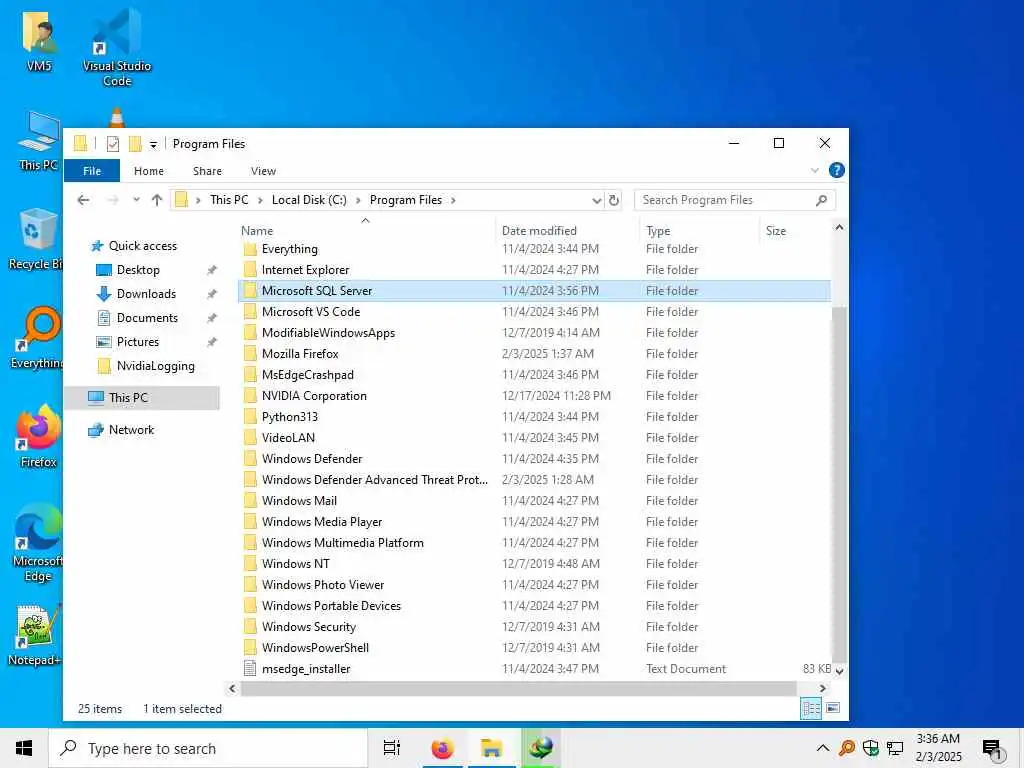The height and width of the screenshot is (768, 1024).
Task: Click the horizontal scrollbar right arrow
Action: pyautogui.click(x=823, y=688)
